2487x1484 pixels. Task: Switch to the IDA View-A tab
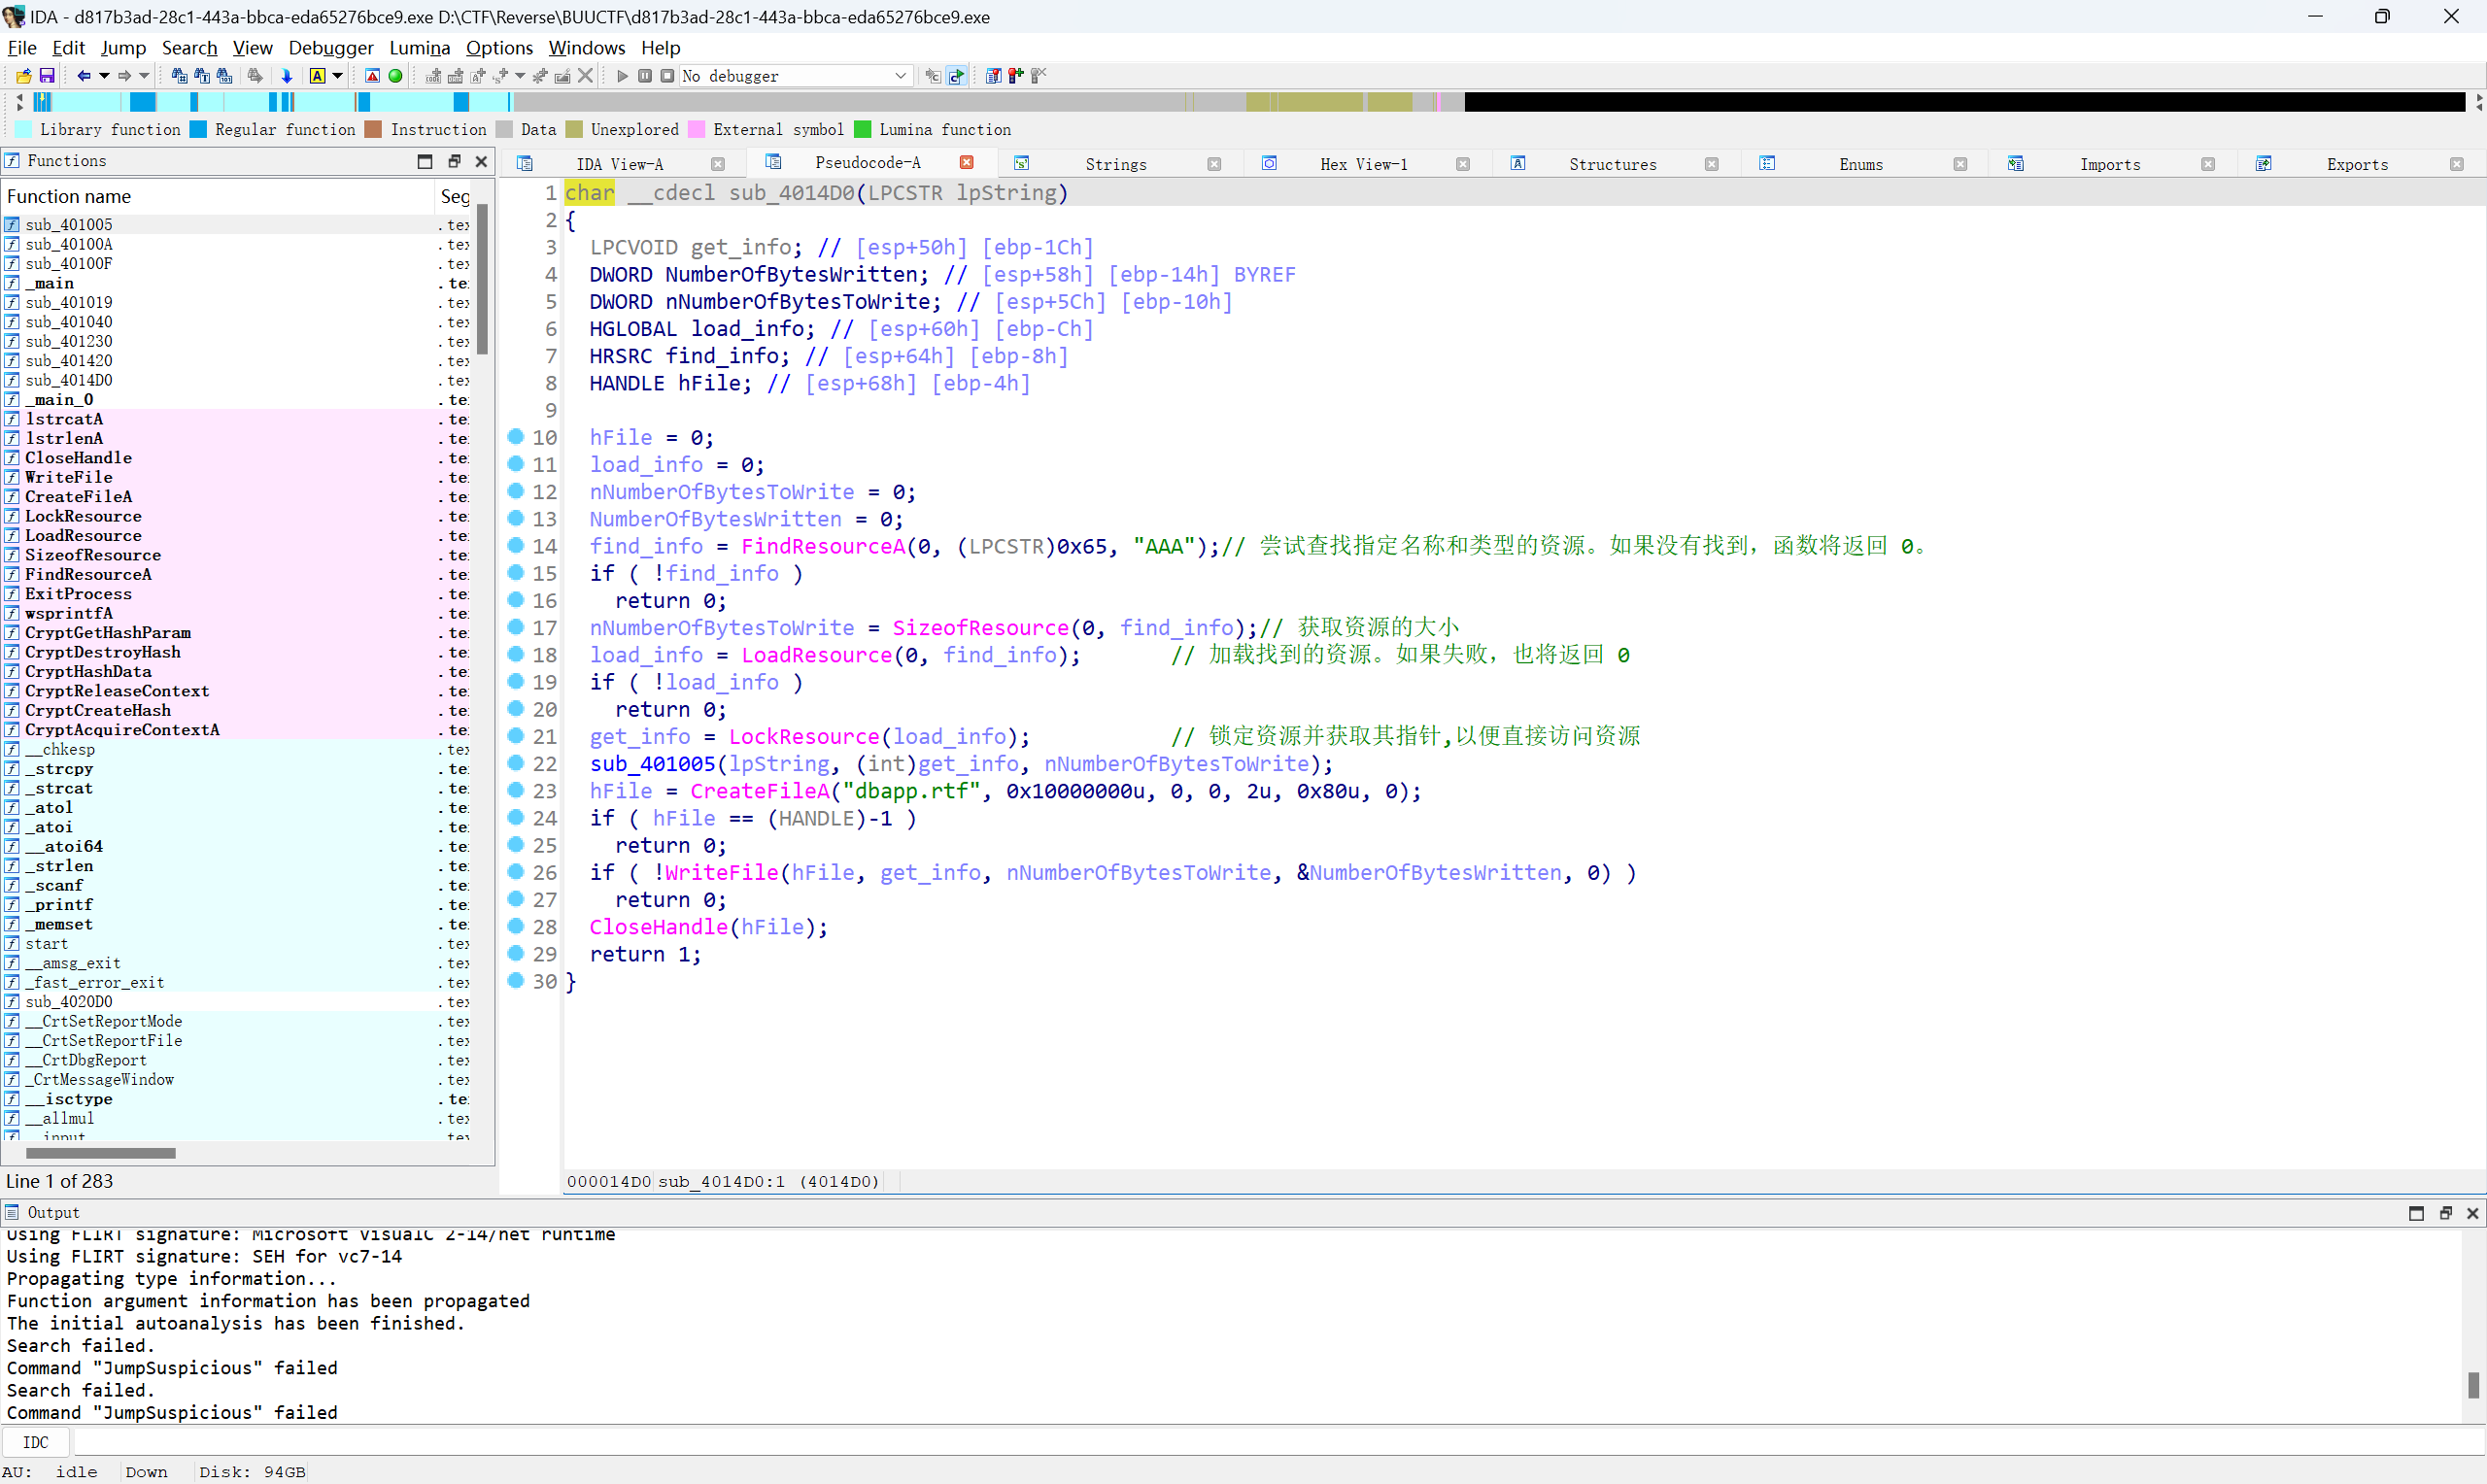(x=619, y=164)
